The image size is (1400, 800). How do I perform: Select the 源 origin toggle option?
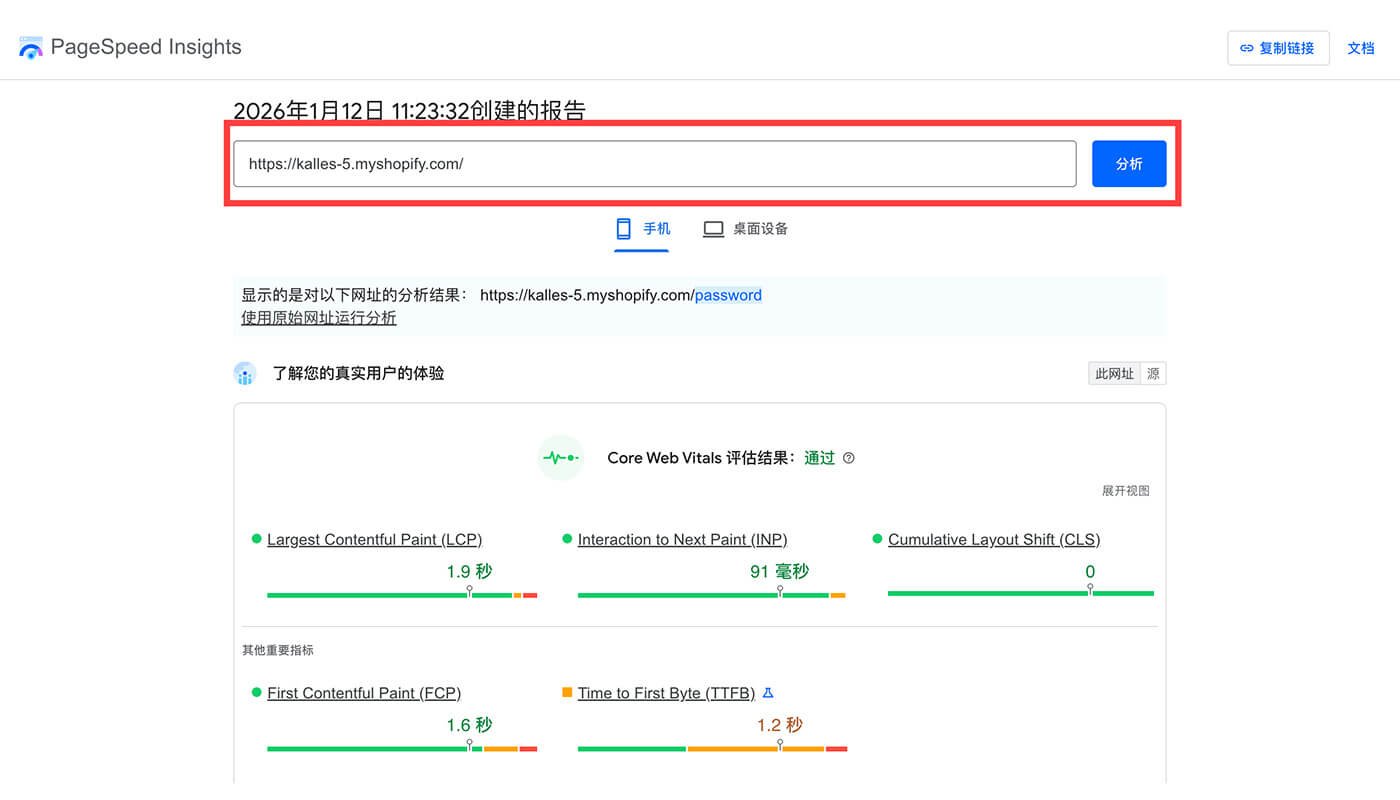(x=1153, y=374)
